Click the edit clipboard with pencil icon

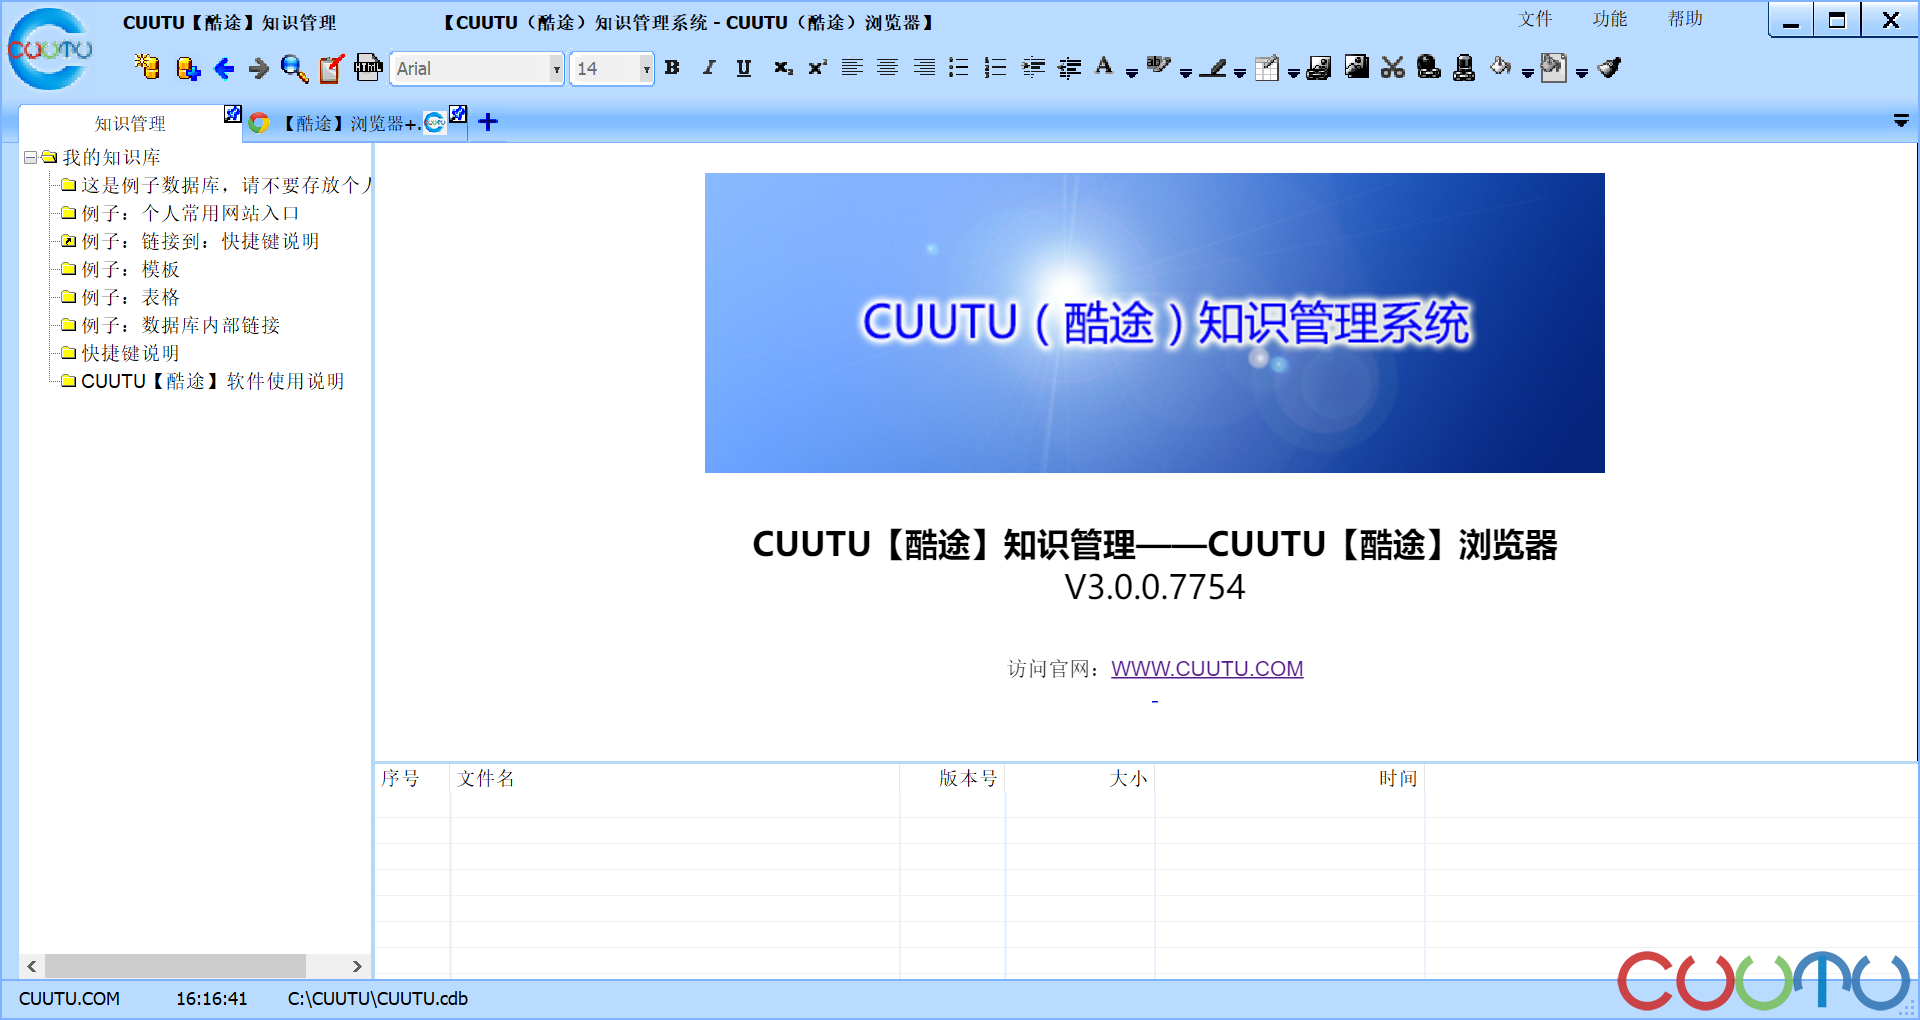(331, 68)
